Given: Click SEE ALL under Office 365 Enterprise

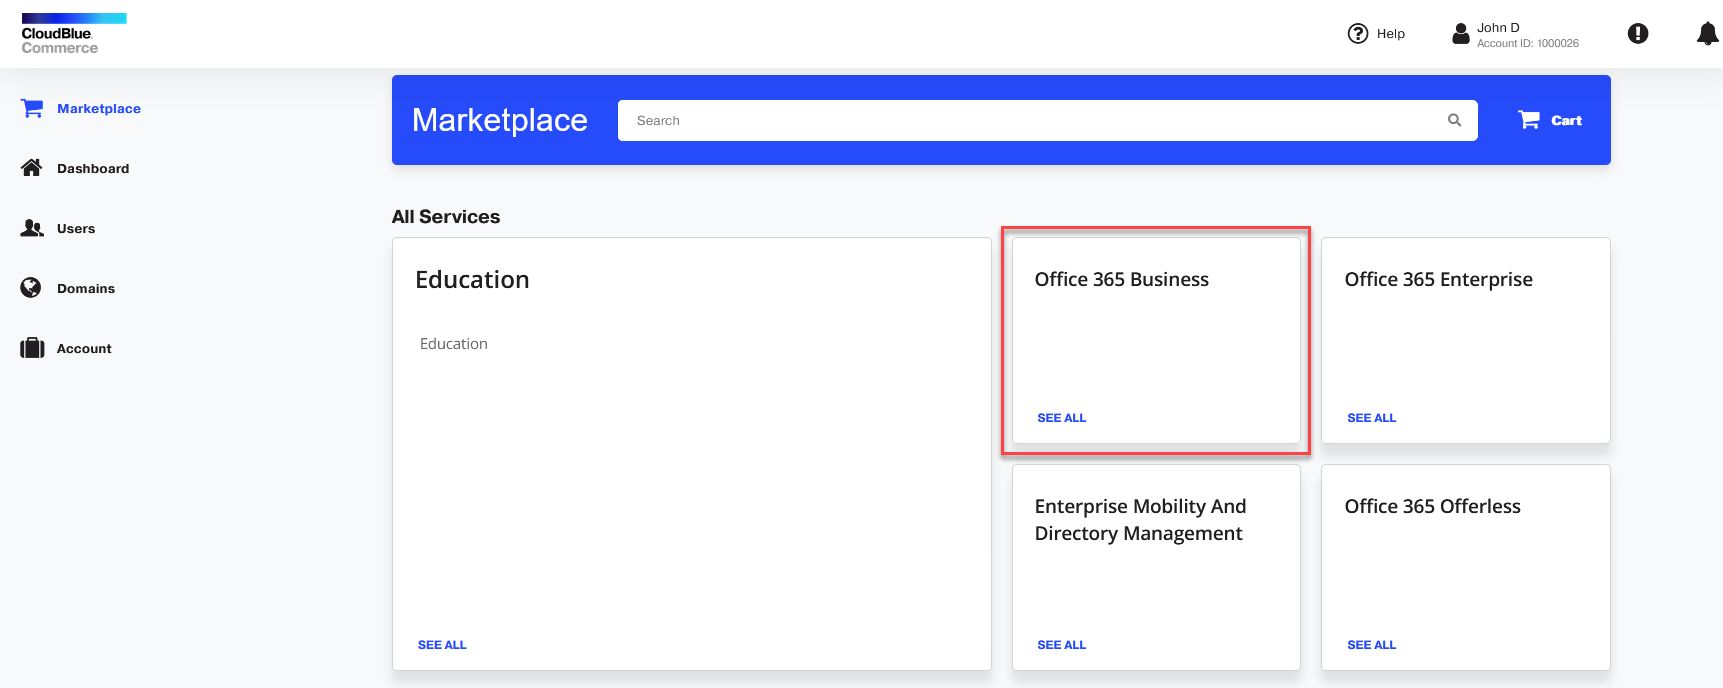Looking at the screenshot, I should [1371, 418].
